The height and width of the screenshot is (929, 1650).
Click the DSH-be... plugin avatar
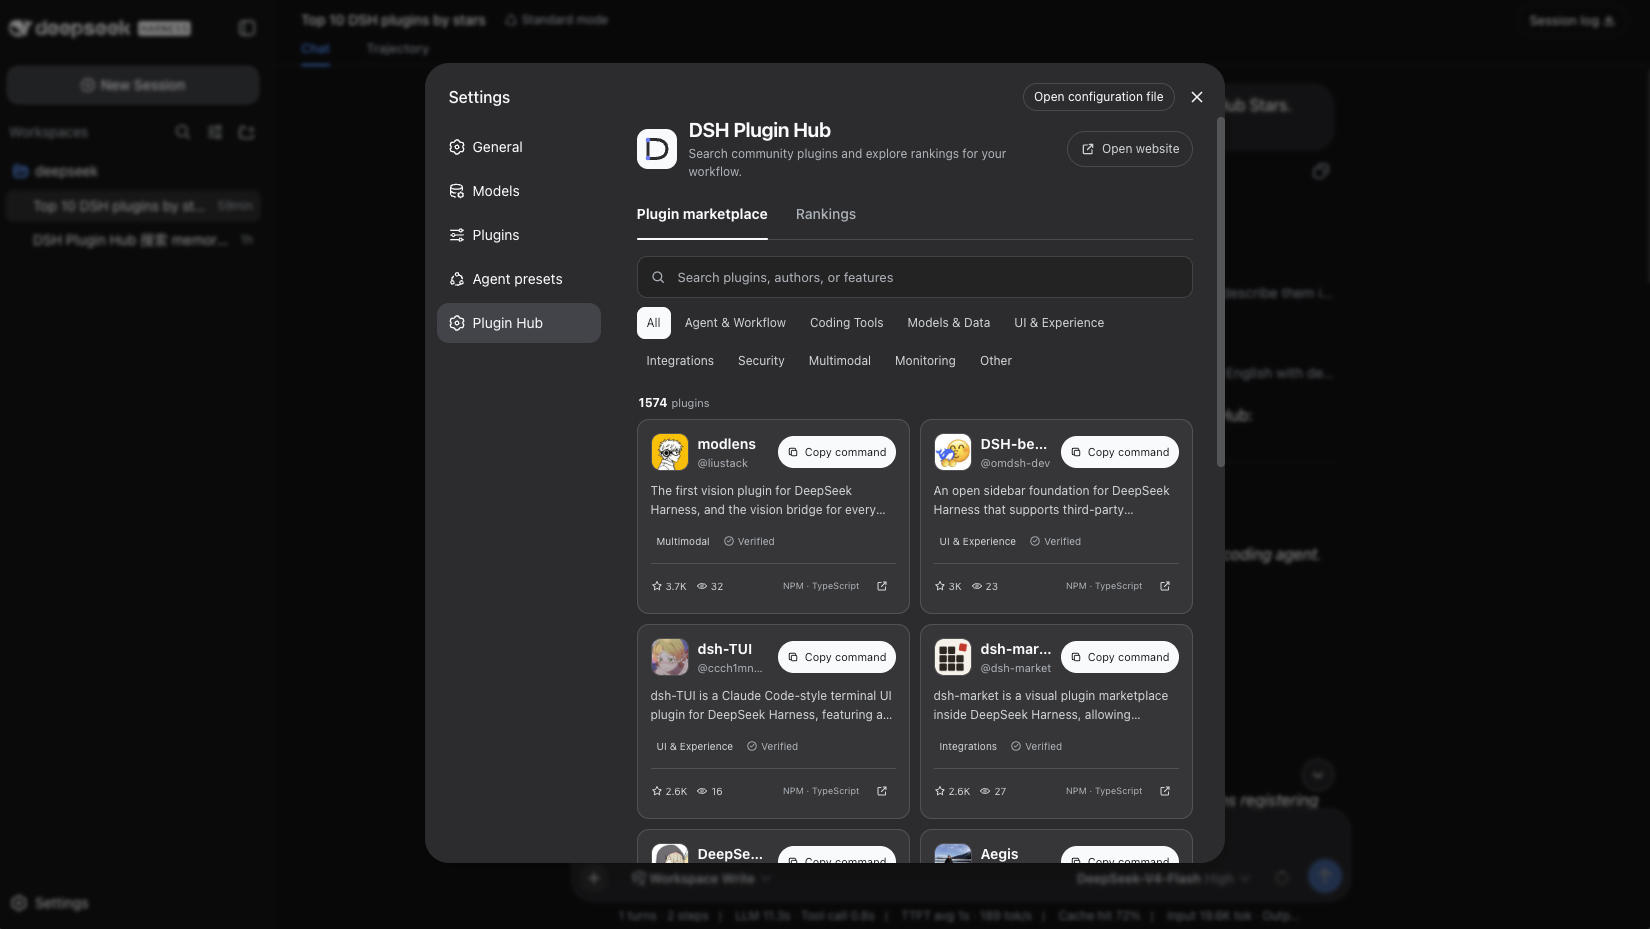(953, 452)
